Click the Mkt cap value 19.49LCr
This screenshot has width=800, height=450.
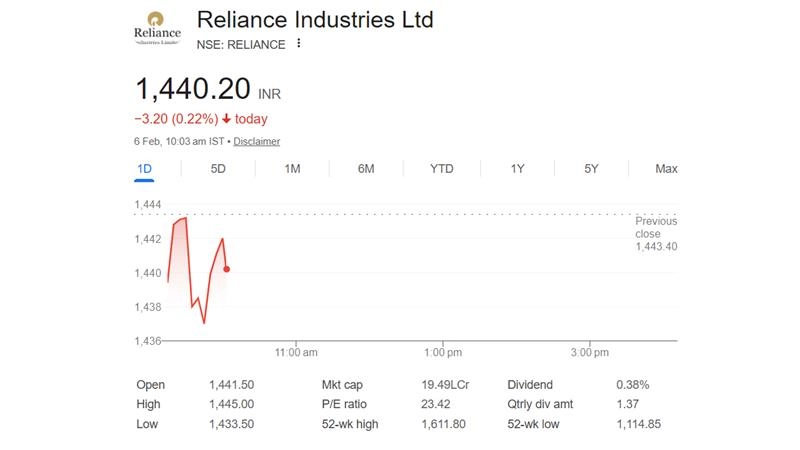446,385
